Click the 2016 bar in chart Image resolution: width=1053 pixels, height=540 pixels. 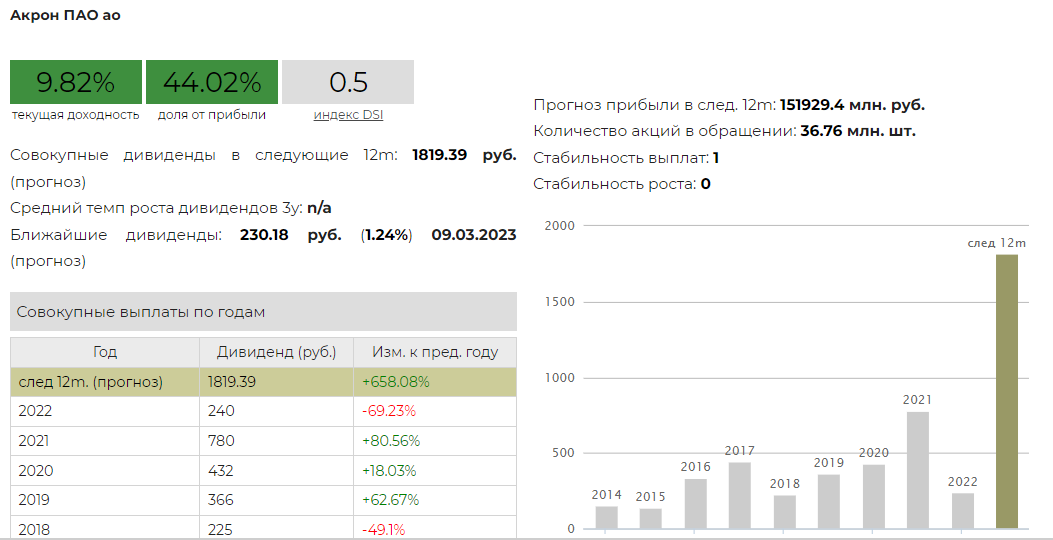696,504
